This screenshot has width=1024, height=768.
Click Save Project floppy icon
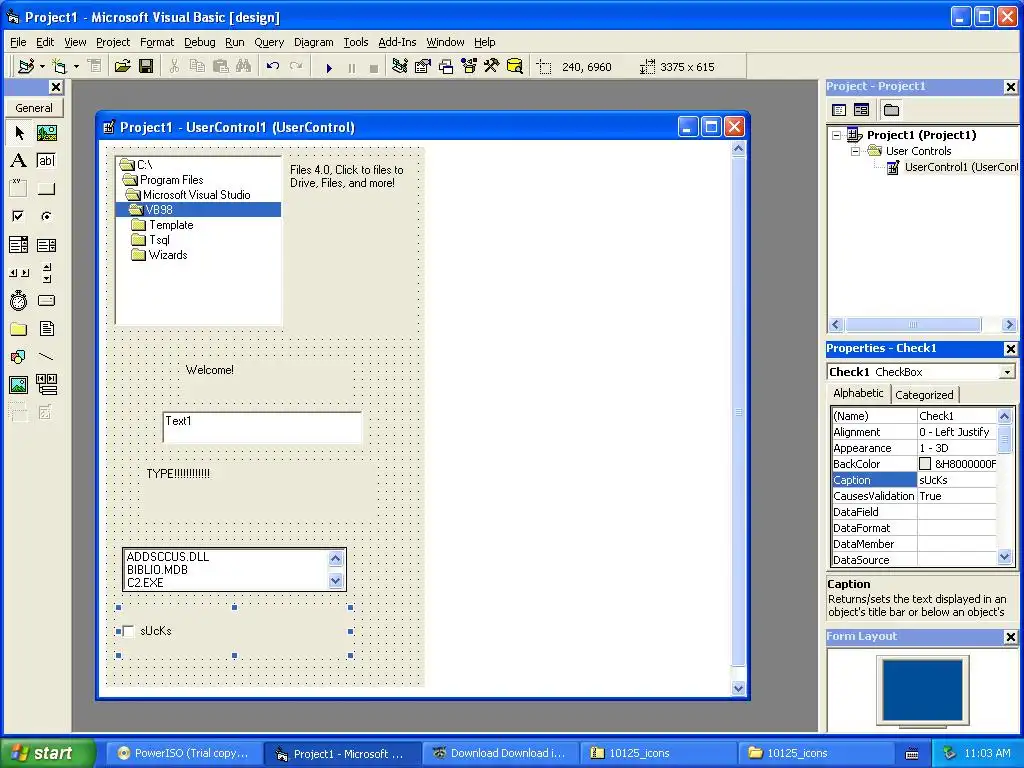(146, 67)
